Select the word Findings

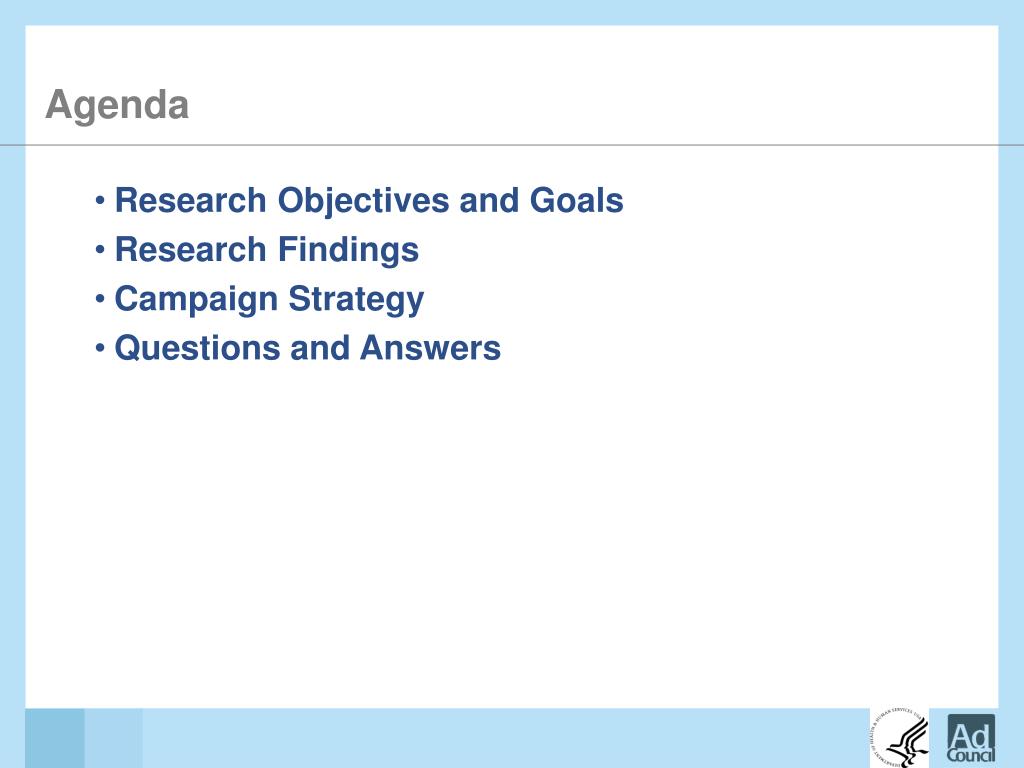[348, 251]
